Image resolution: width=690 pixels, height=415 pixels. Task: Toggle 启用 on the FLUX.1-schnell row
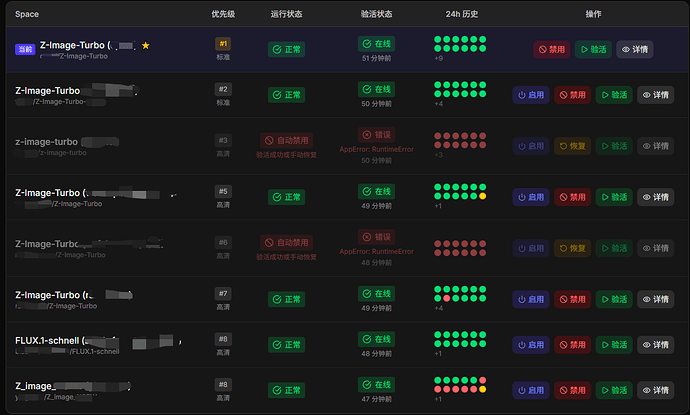coord(531,345)
